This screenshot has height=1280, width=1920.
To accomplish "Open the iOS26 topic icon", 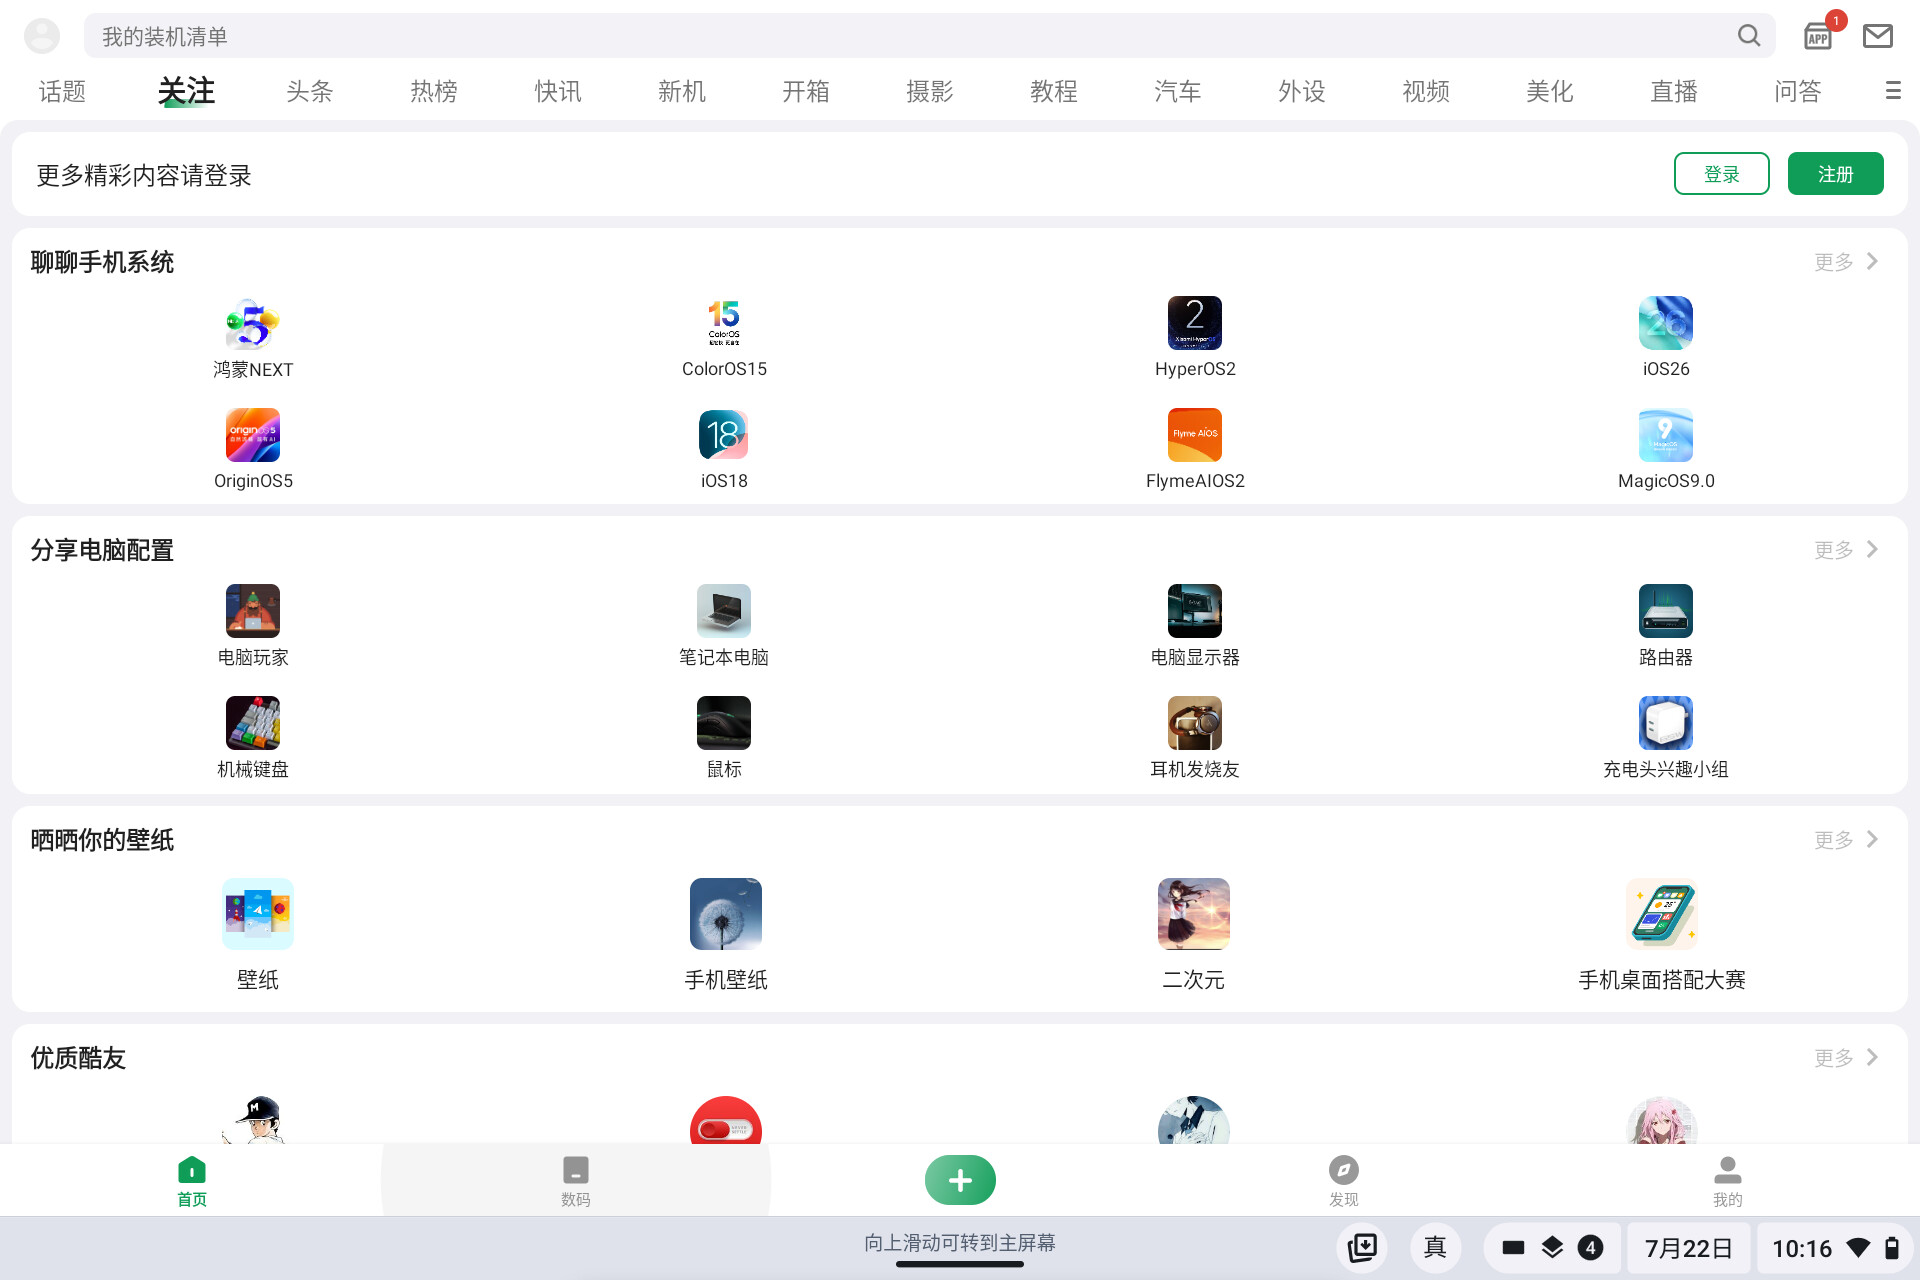I will click(1666, 323).
